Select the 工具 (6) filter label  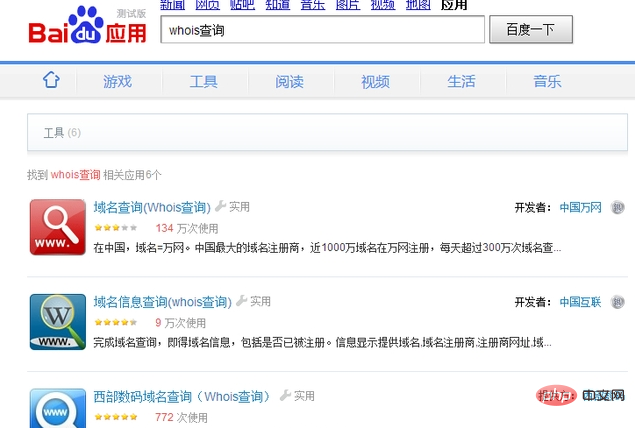point(62,133)
